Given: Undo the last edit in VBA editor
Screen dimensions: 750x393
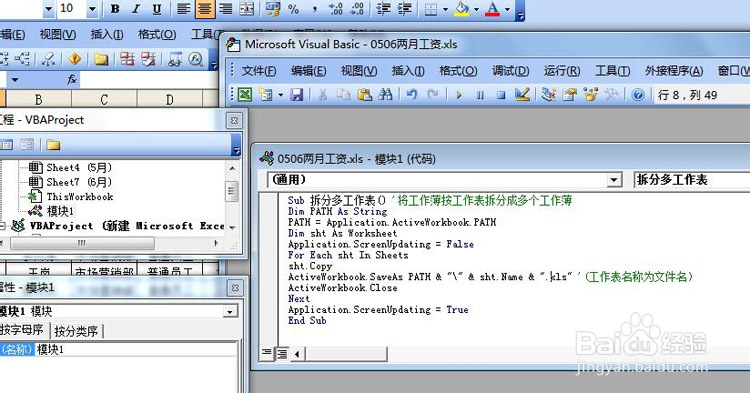Looking at the screenshot, I should pos(412,94).
